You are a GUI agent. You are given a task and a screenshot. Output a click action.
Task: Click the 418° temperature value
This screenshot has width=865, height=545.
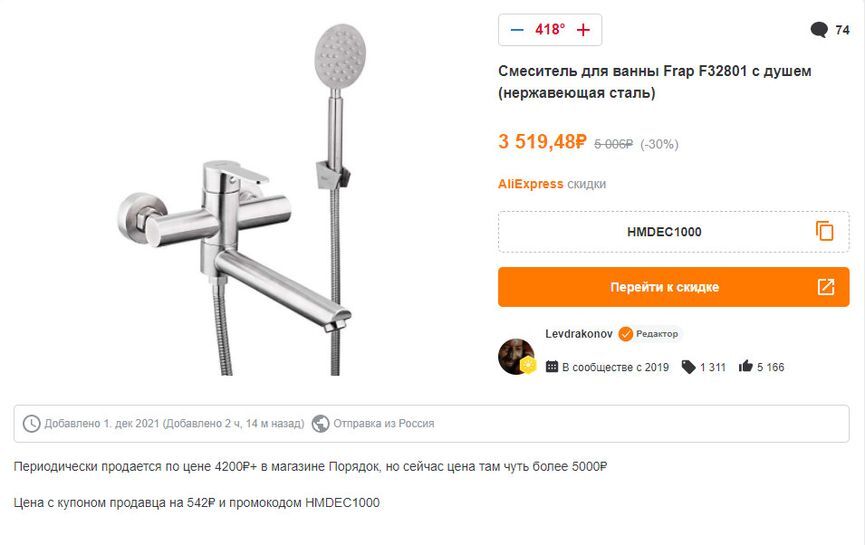click(550, 30)
